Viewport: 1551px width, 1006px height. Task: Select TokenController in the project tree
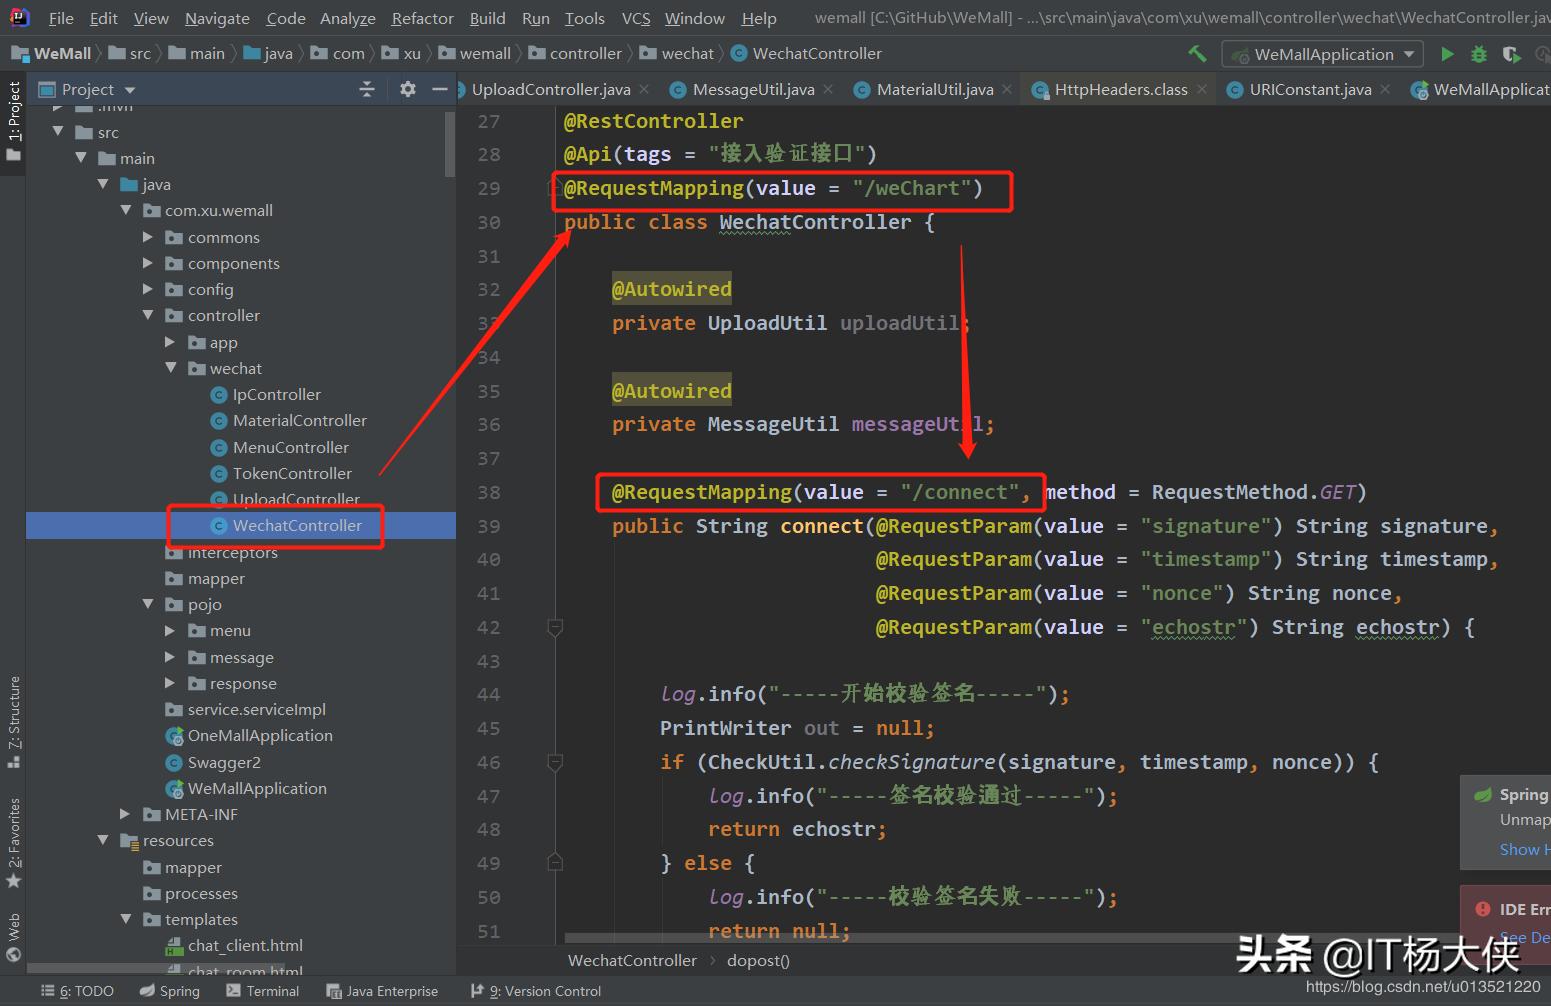(292, 473)
